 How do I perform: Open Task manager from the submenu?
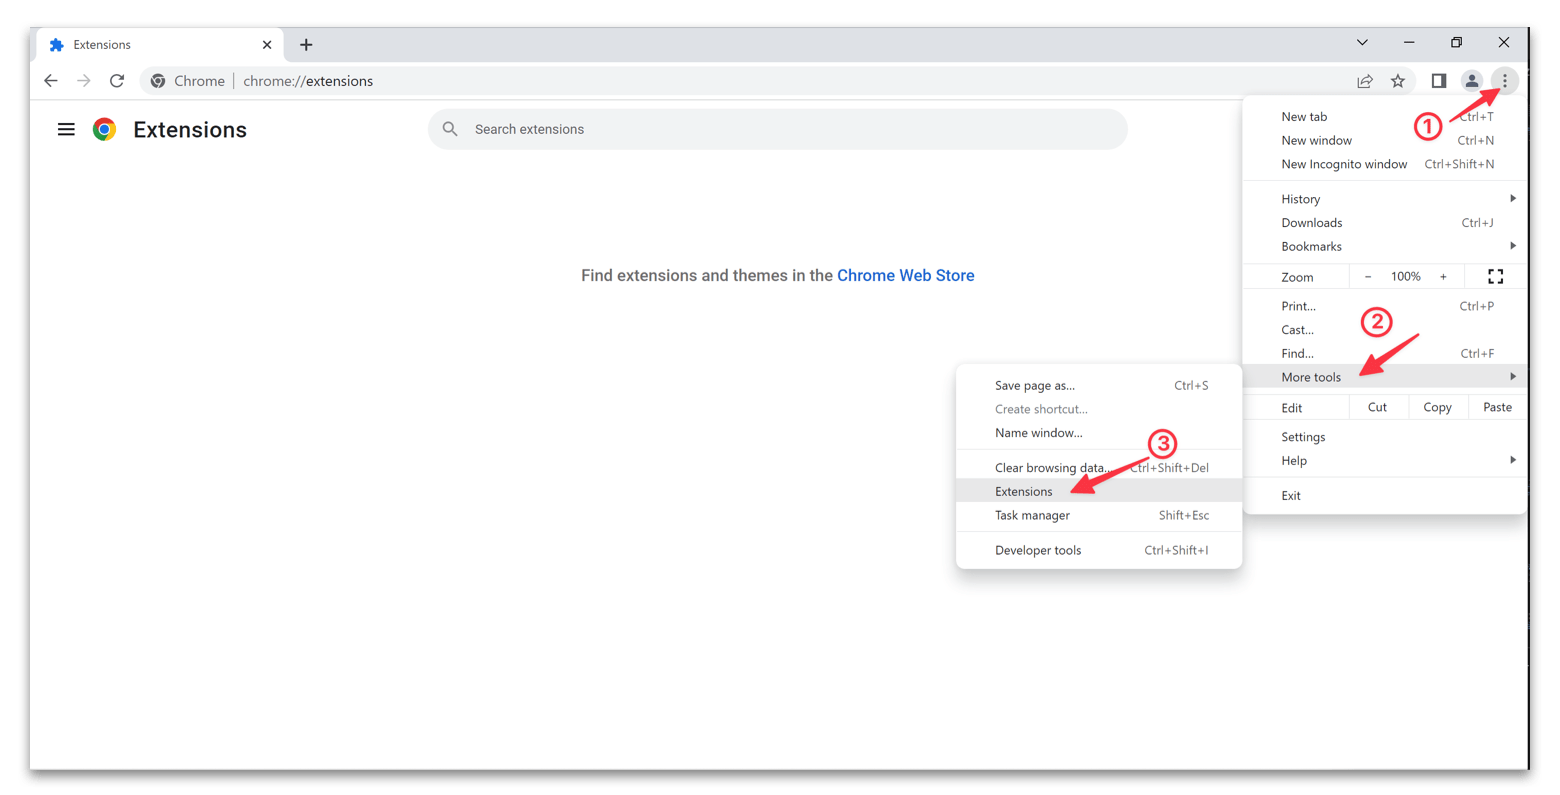pyautogui.click(x=1032, y=515)
